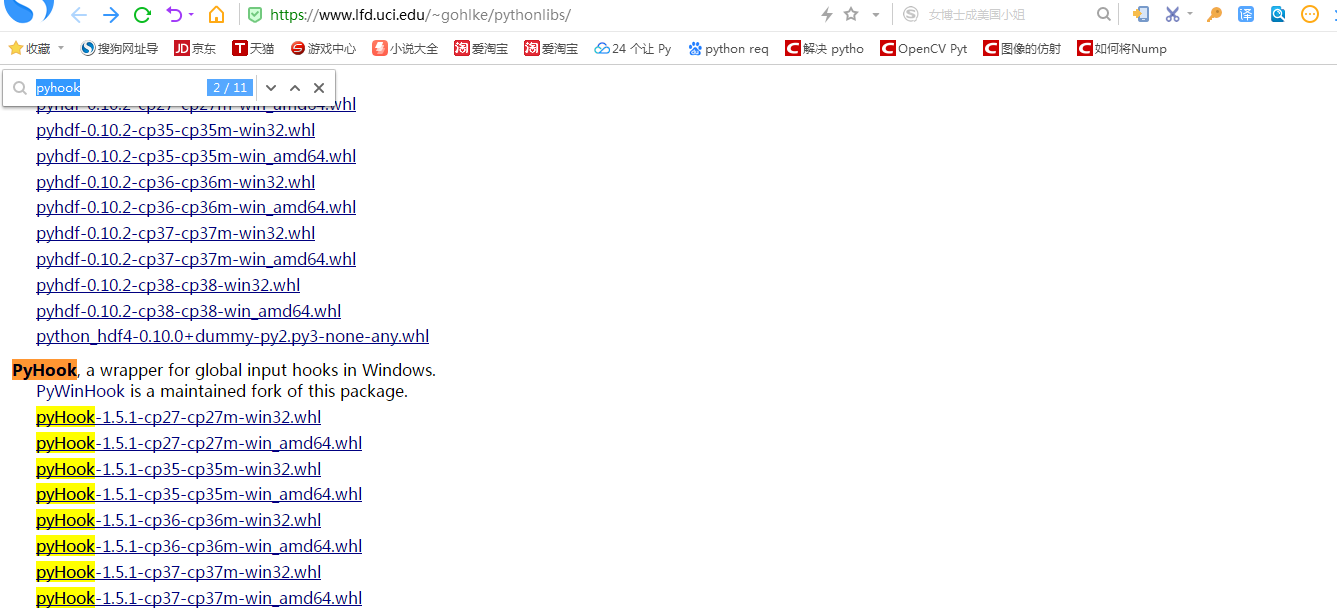Click the blue translate icon
This screenshot has width=1337, height=613.
(x=1246, y=15)
